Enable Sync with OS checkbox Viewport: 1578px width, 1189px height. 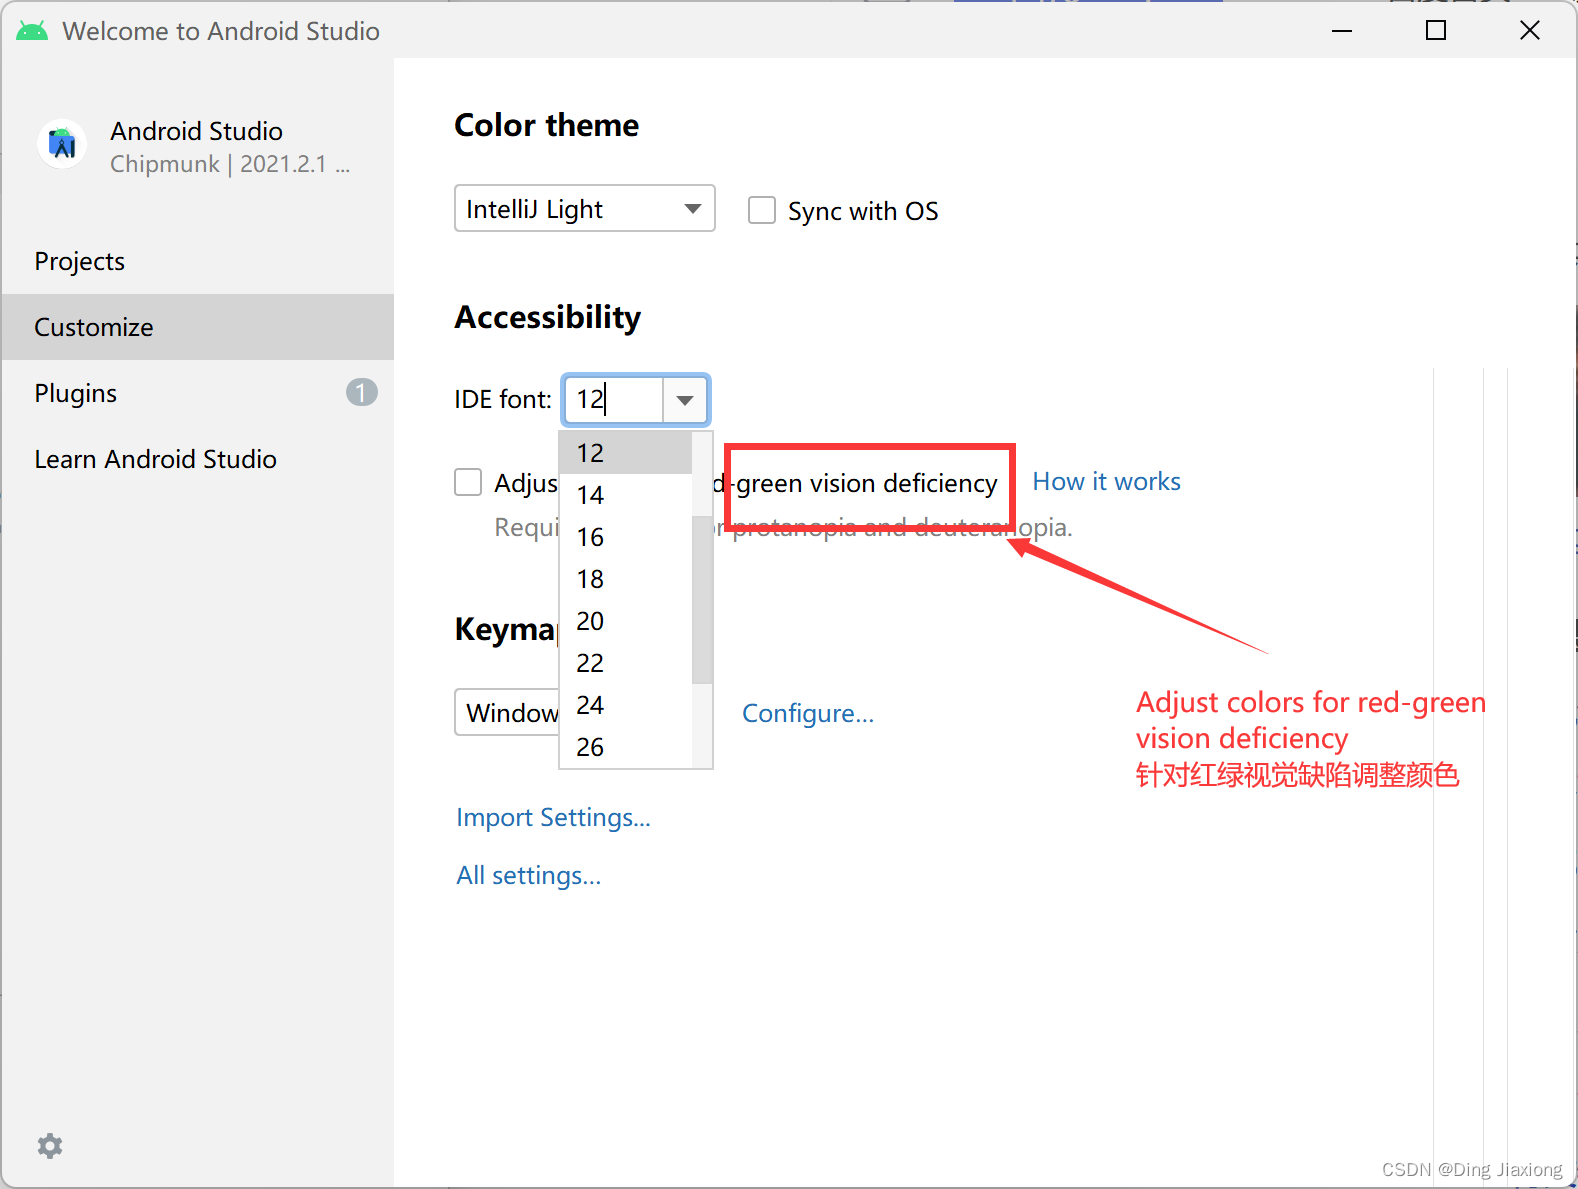coord(762,210)
